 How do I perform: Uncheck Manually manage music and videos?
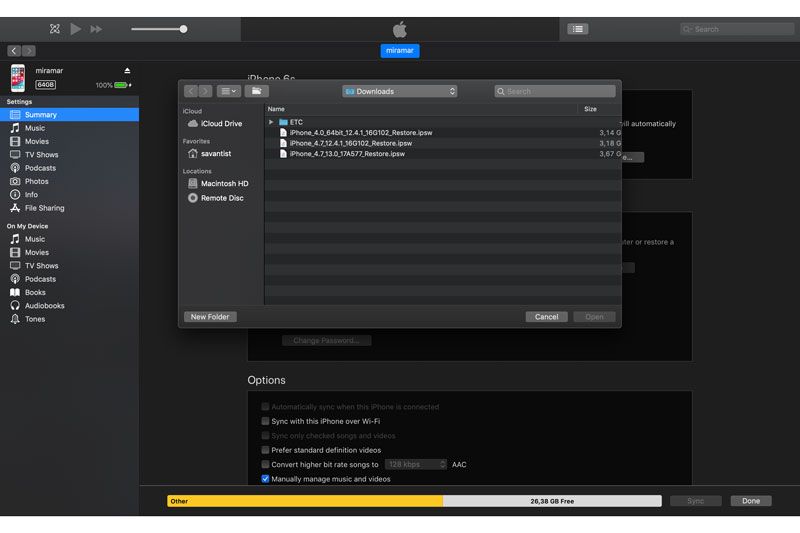click(265, 479)
